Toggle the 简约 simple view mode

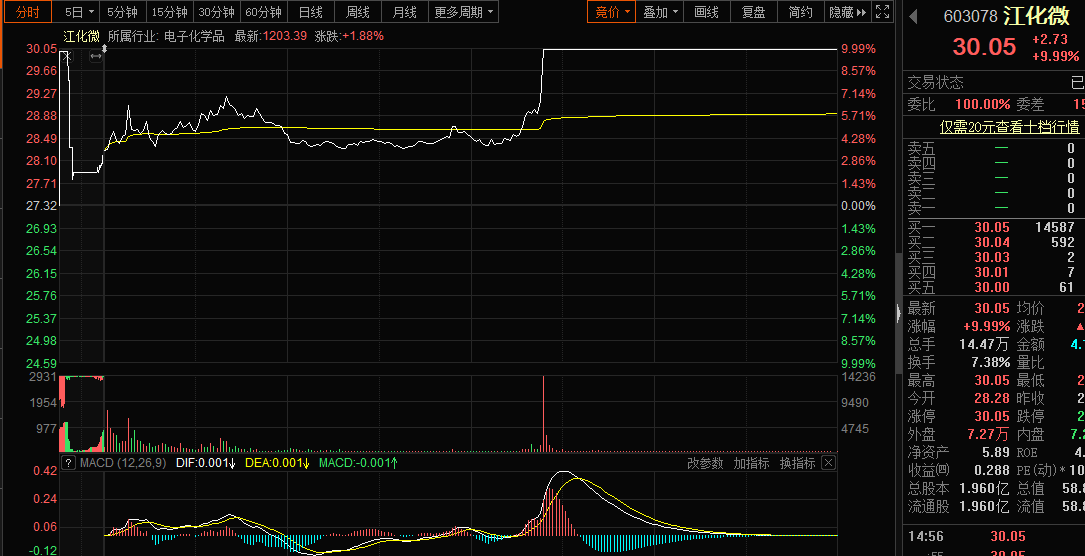(800, 12)
